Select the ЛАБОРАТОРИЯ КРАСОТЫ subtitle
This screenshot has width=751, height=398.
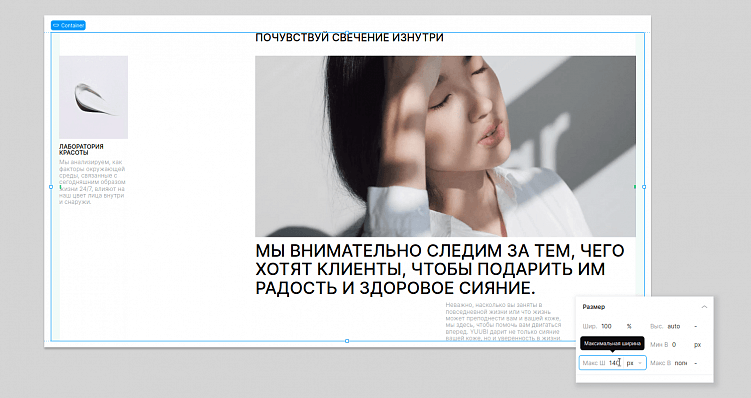point(81,149)
